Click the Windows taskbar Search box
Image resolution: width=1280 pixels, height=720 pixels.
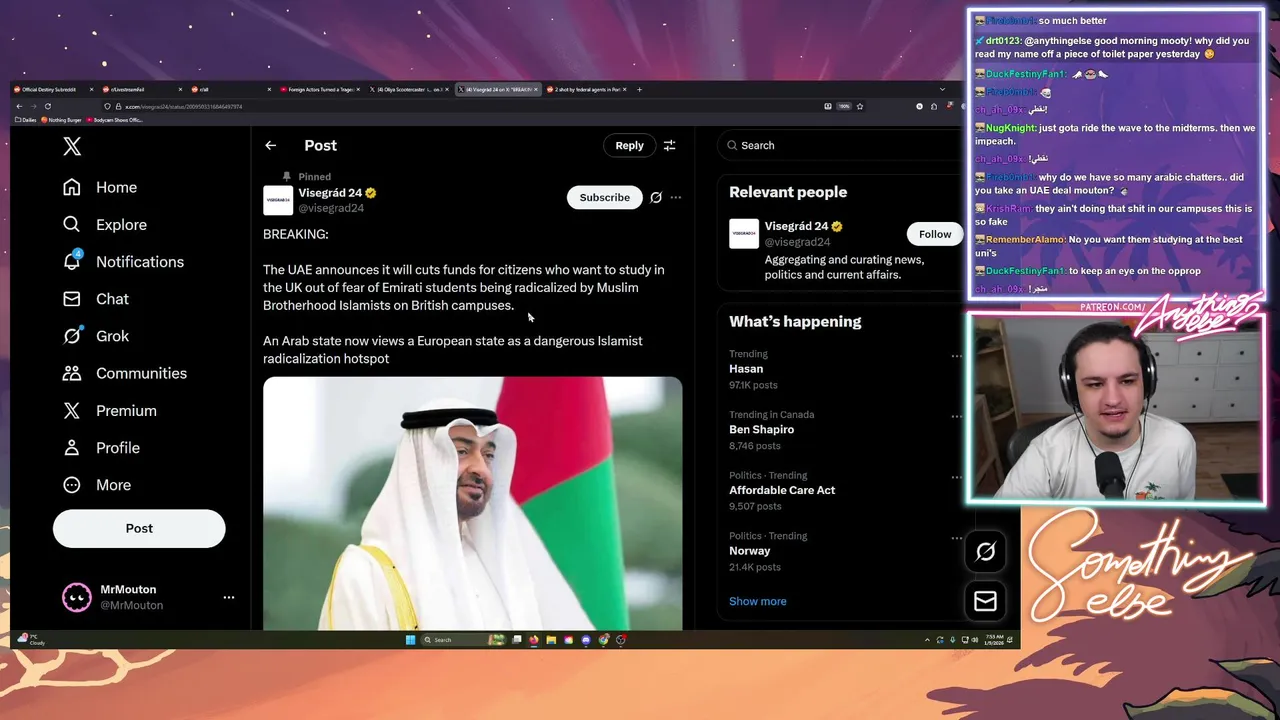pyautogui.click(x=463, y=640)
